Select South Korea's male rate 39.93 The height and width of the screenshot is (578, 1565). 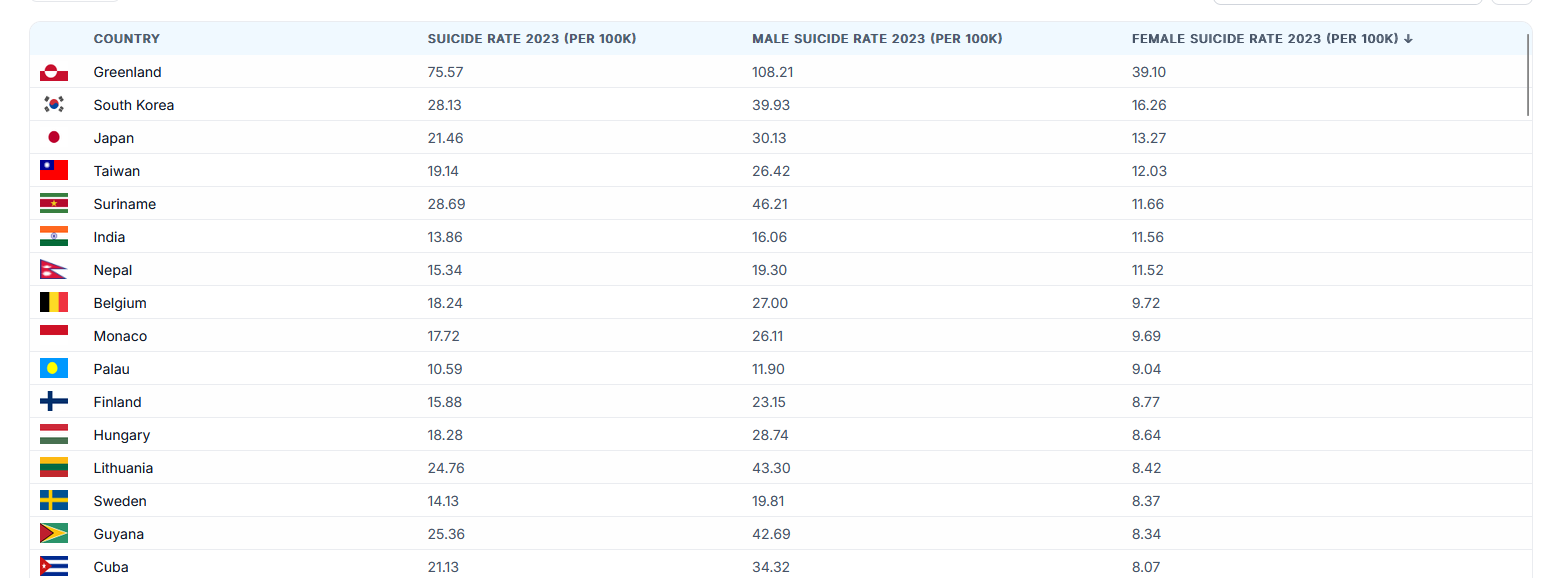[770, 105]
